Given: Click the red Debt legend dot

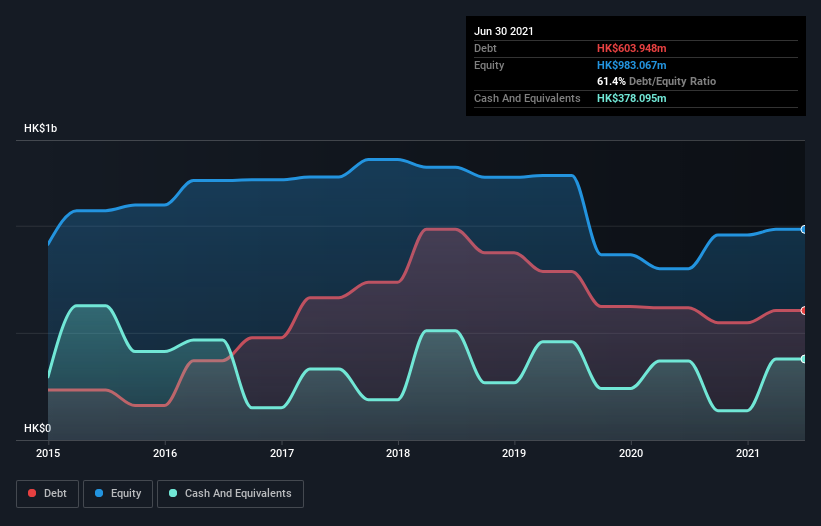Looking at the screenshot, I should [32, 493].
